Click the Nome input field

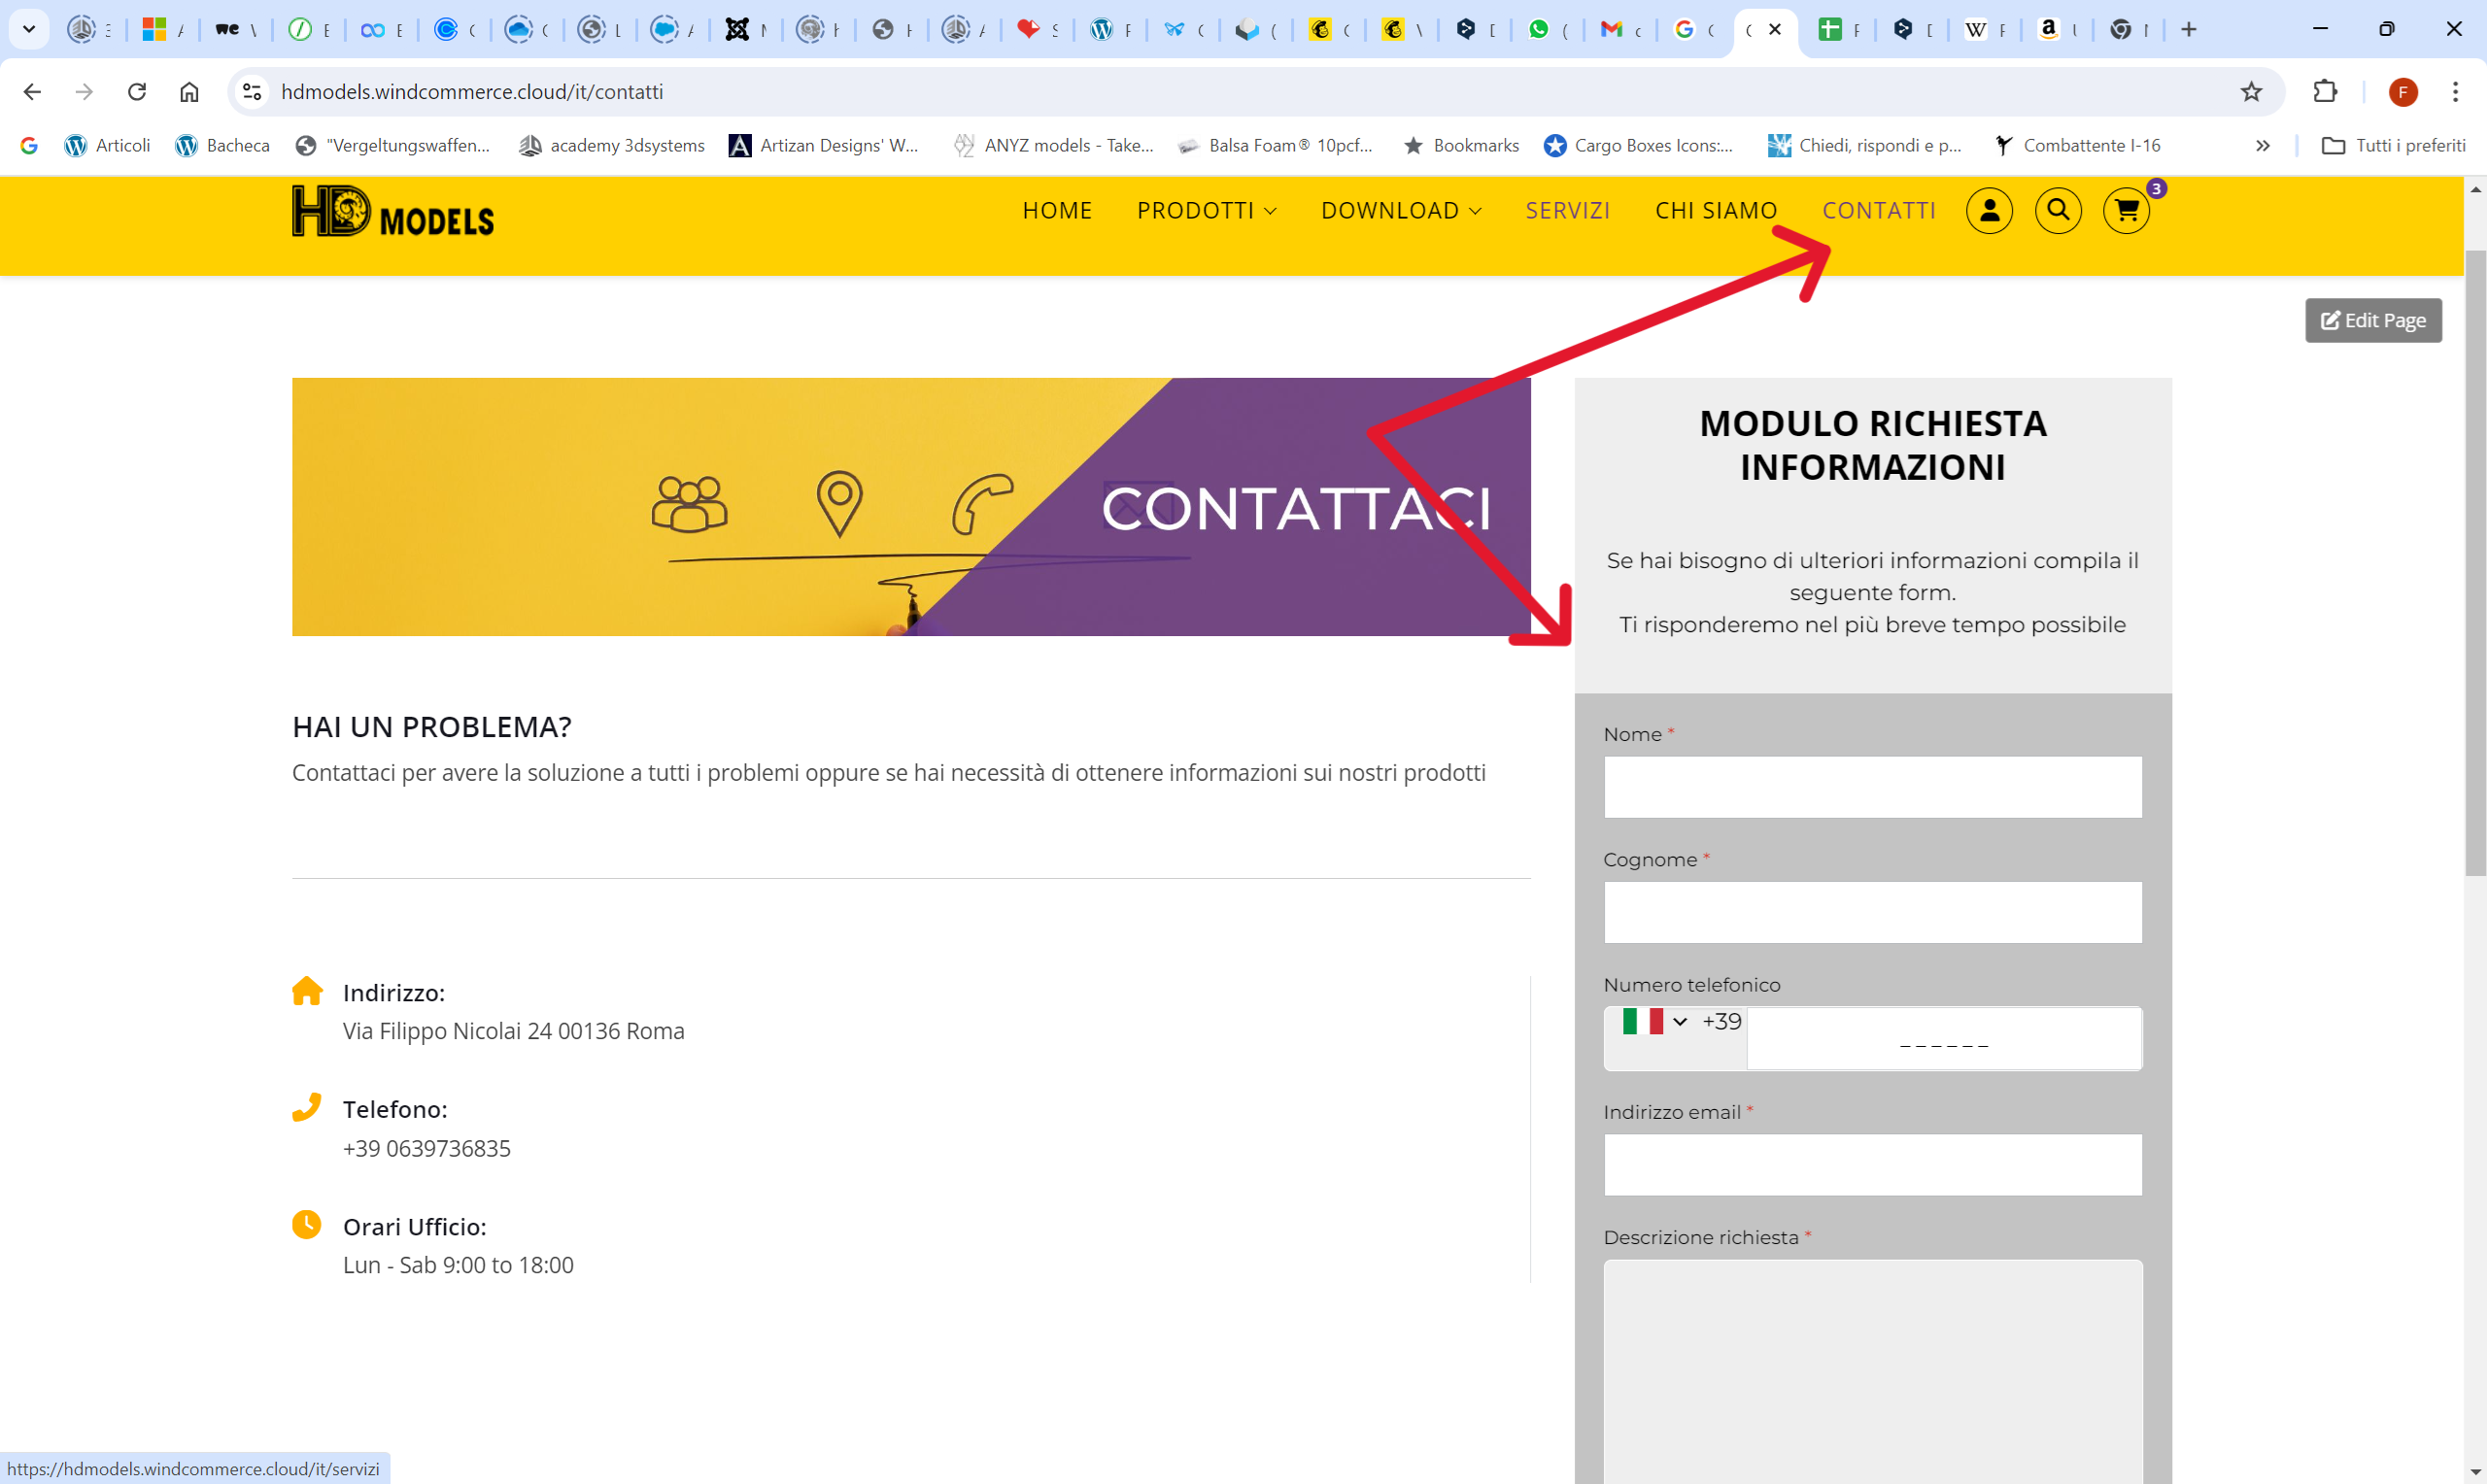pos(1872,787)
